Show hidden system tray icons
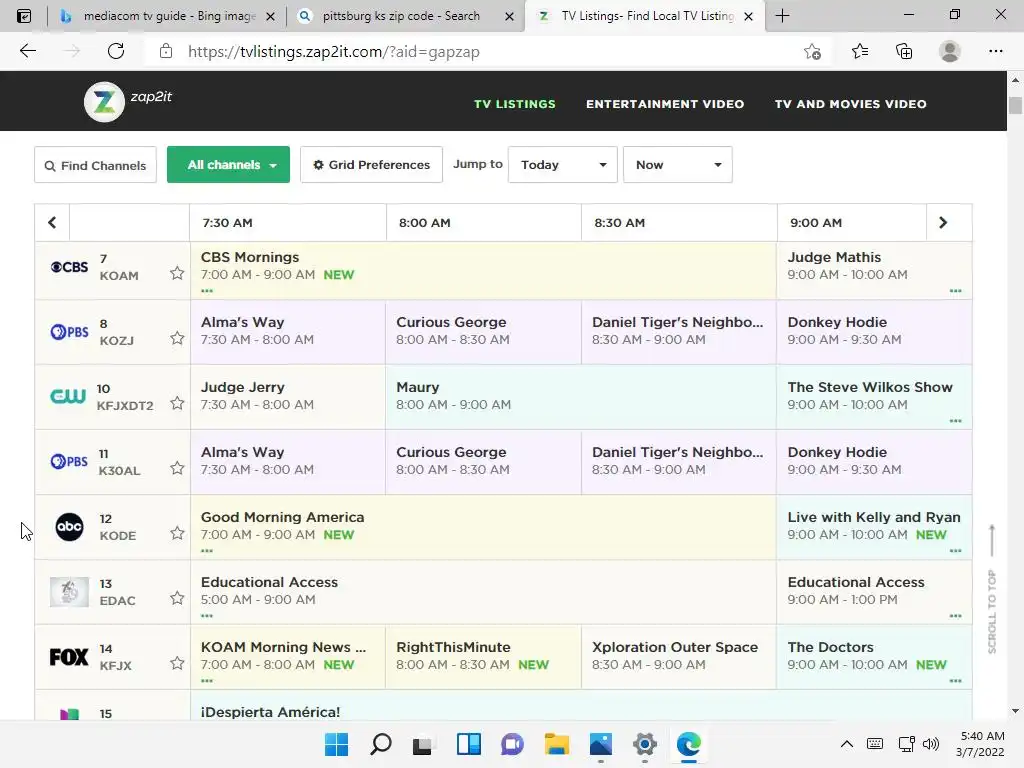The image size is (1024, 768). click(x=846, y=744)
